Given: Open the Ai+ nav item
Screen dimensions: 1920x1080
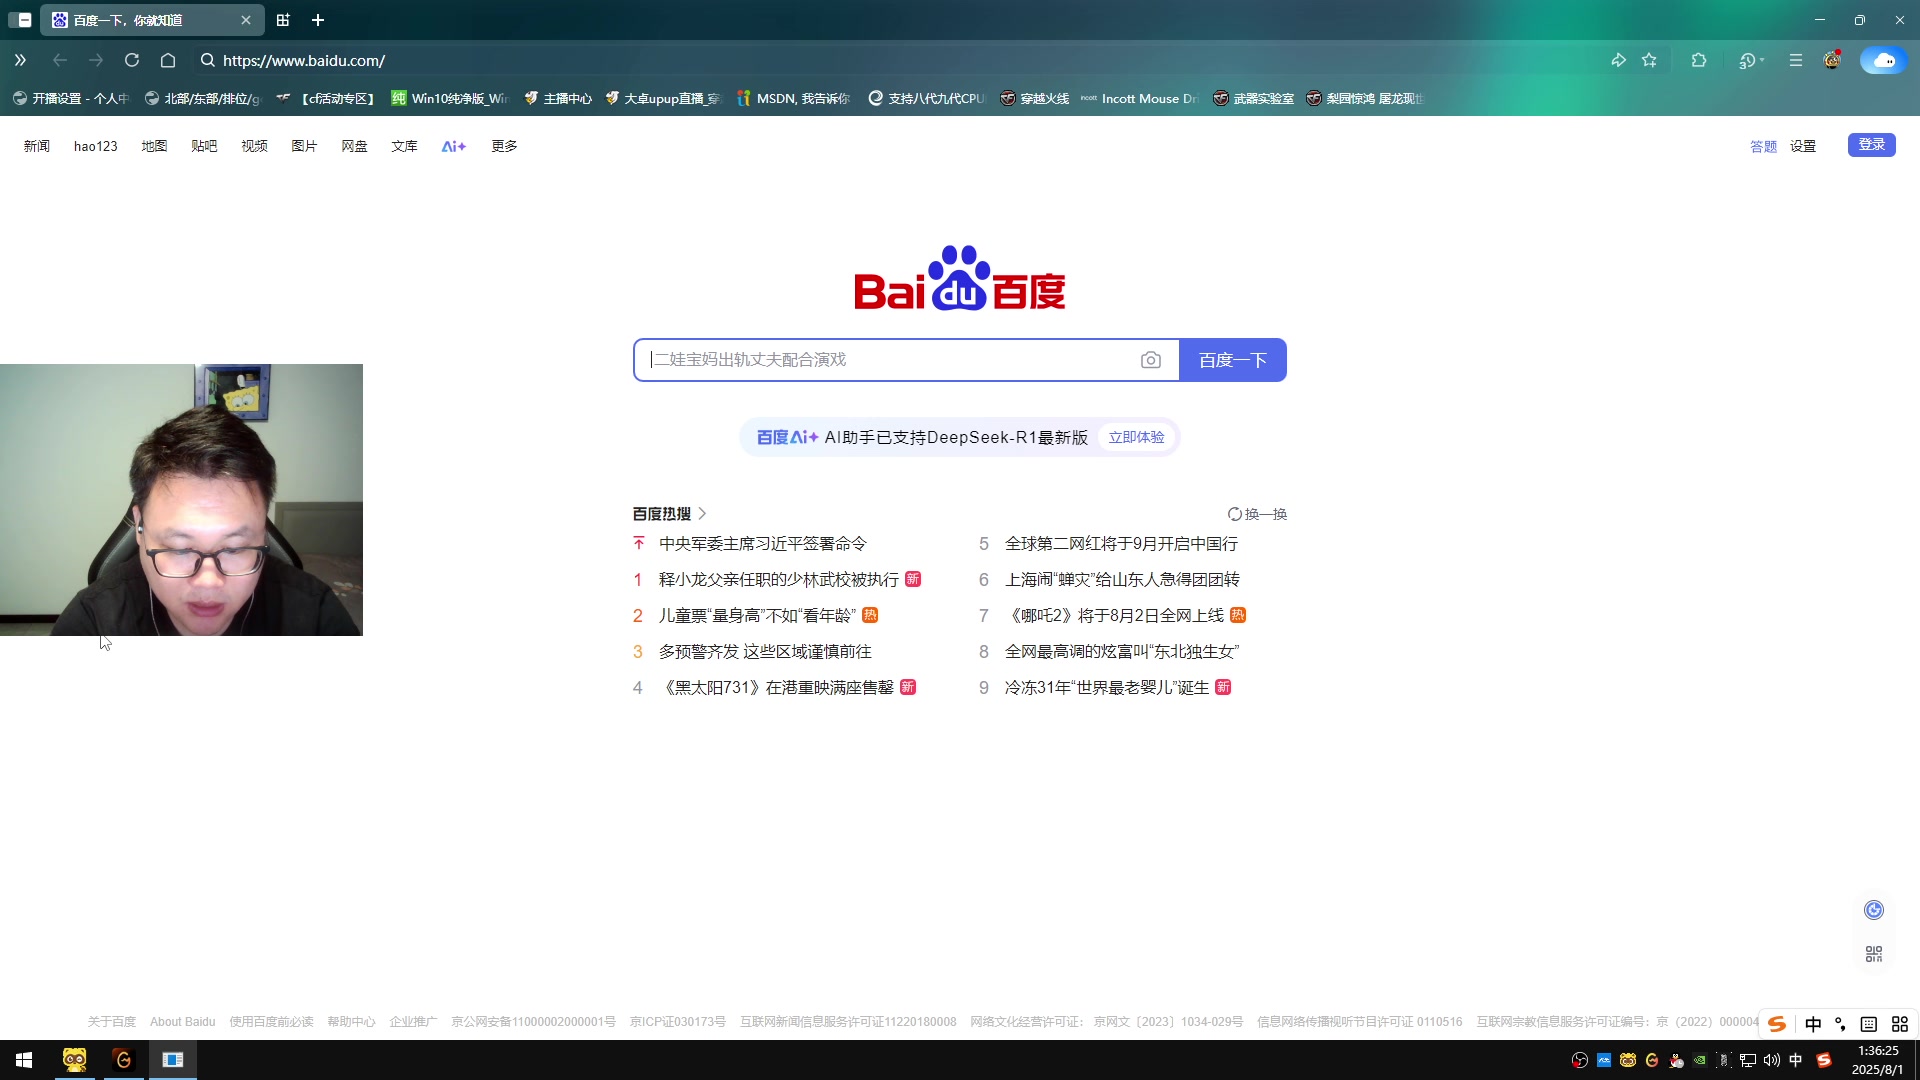Looking at the screenshot, I should point(454,146).
